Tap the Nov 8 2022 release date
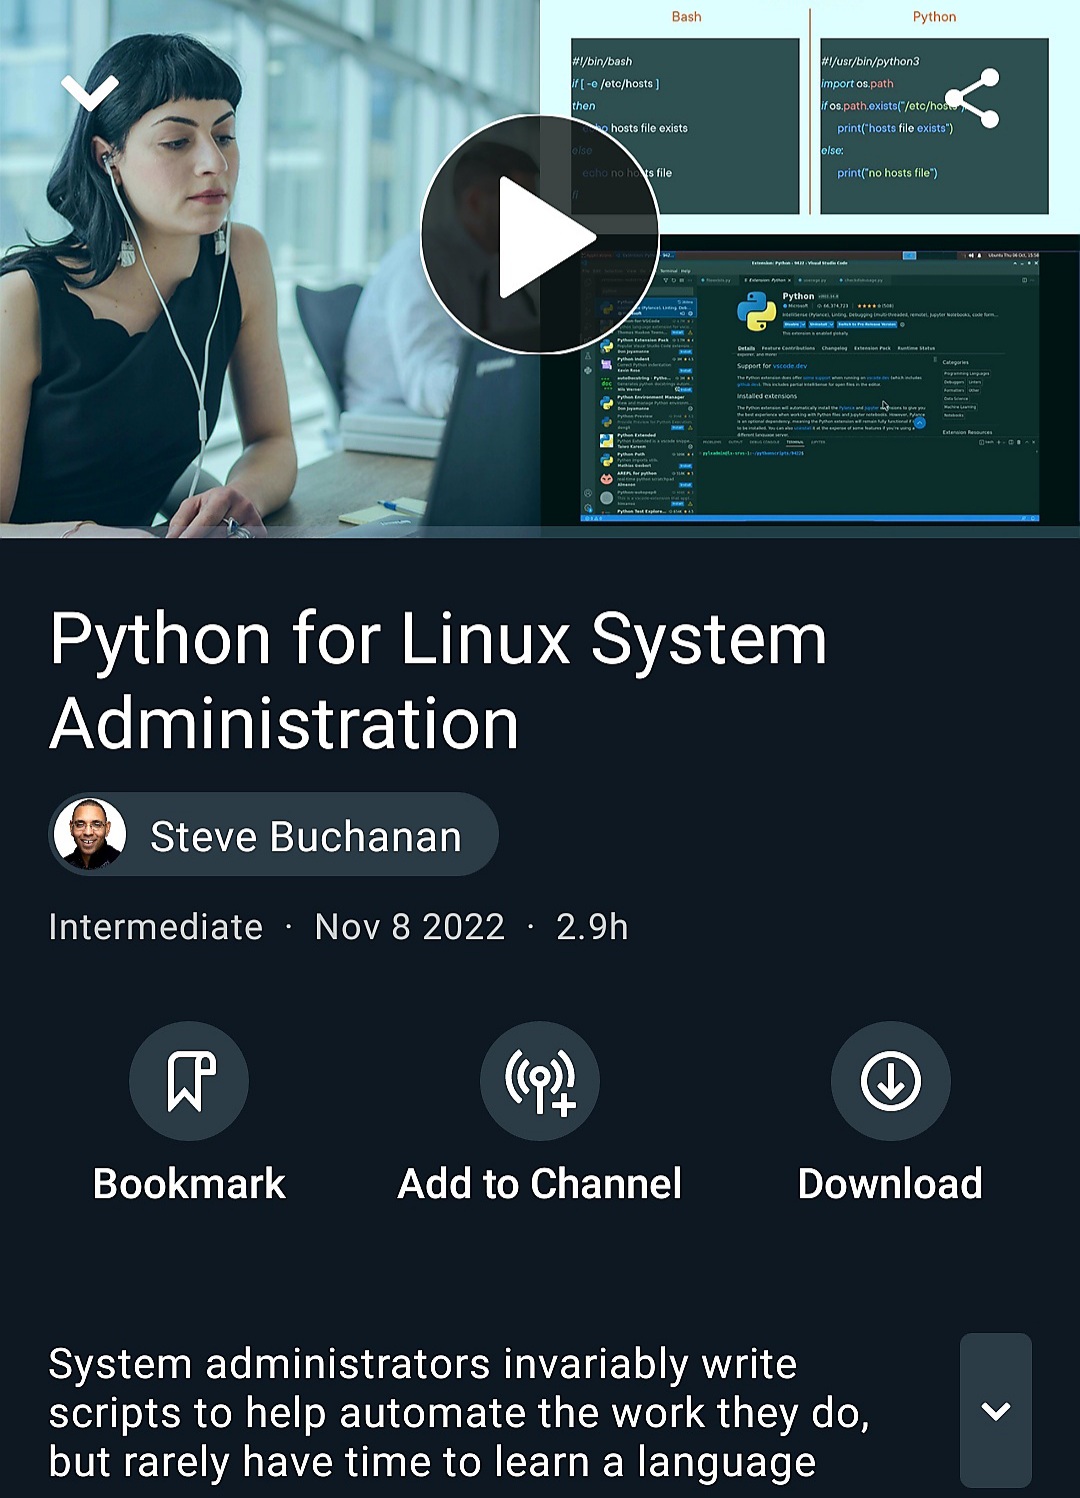 [x=408, y=927]
